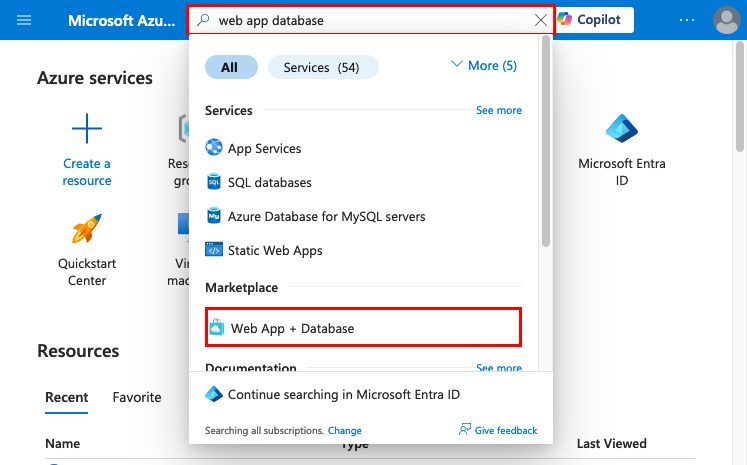Click See more next to Documentation
Image resolution: width=747 pixels, height=465 pixels.
coord(499,367)
